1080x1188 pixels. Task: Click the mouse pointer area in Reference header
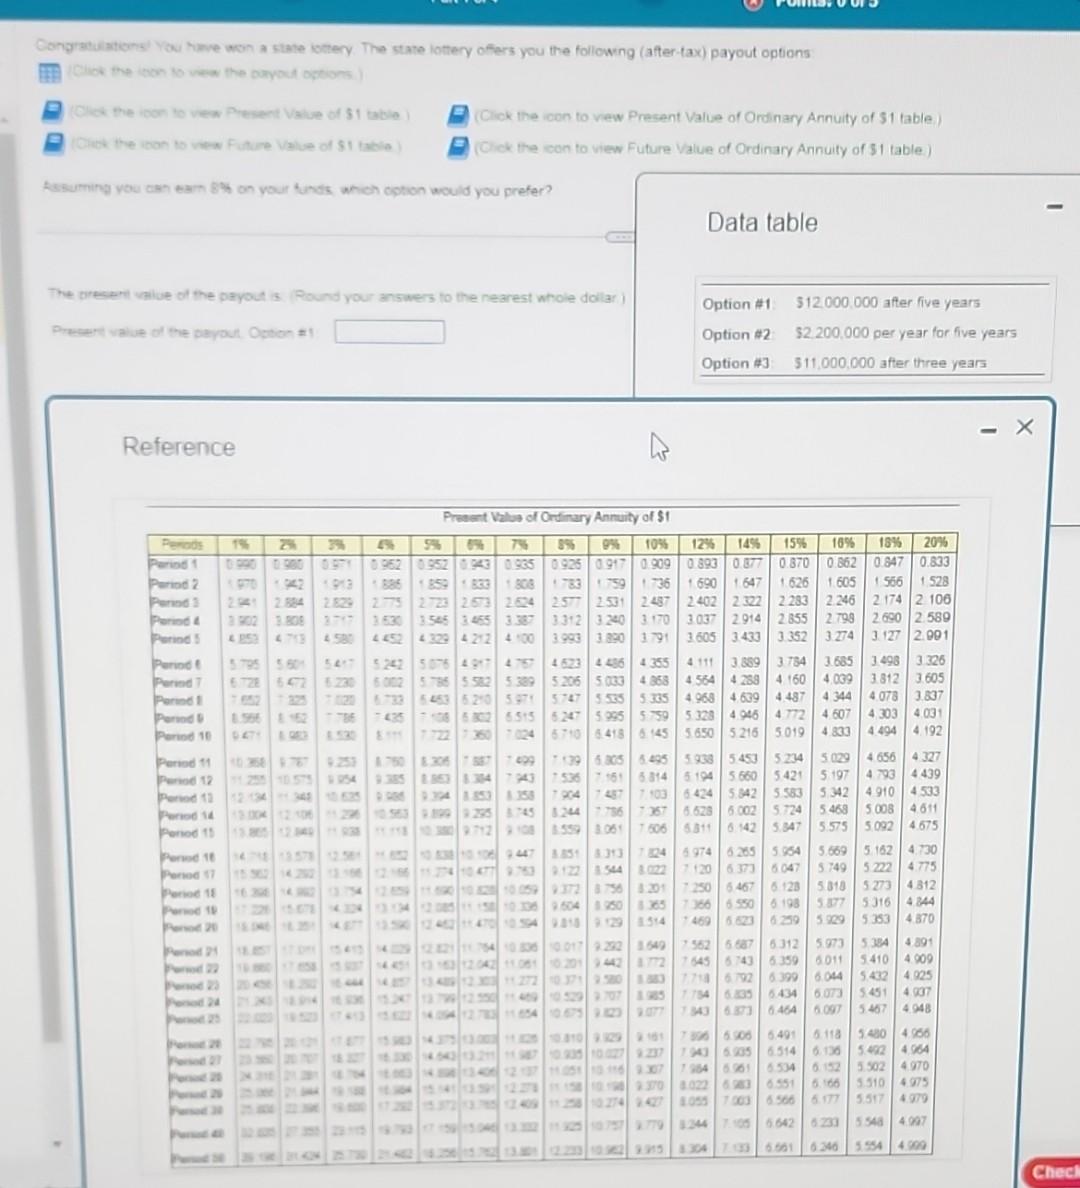tap(657, 447)
